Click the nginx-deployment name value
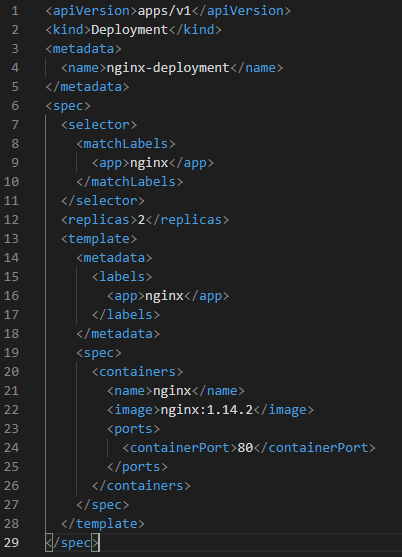The width and height of the screenshot is (402, 557). pos(168,68)
